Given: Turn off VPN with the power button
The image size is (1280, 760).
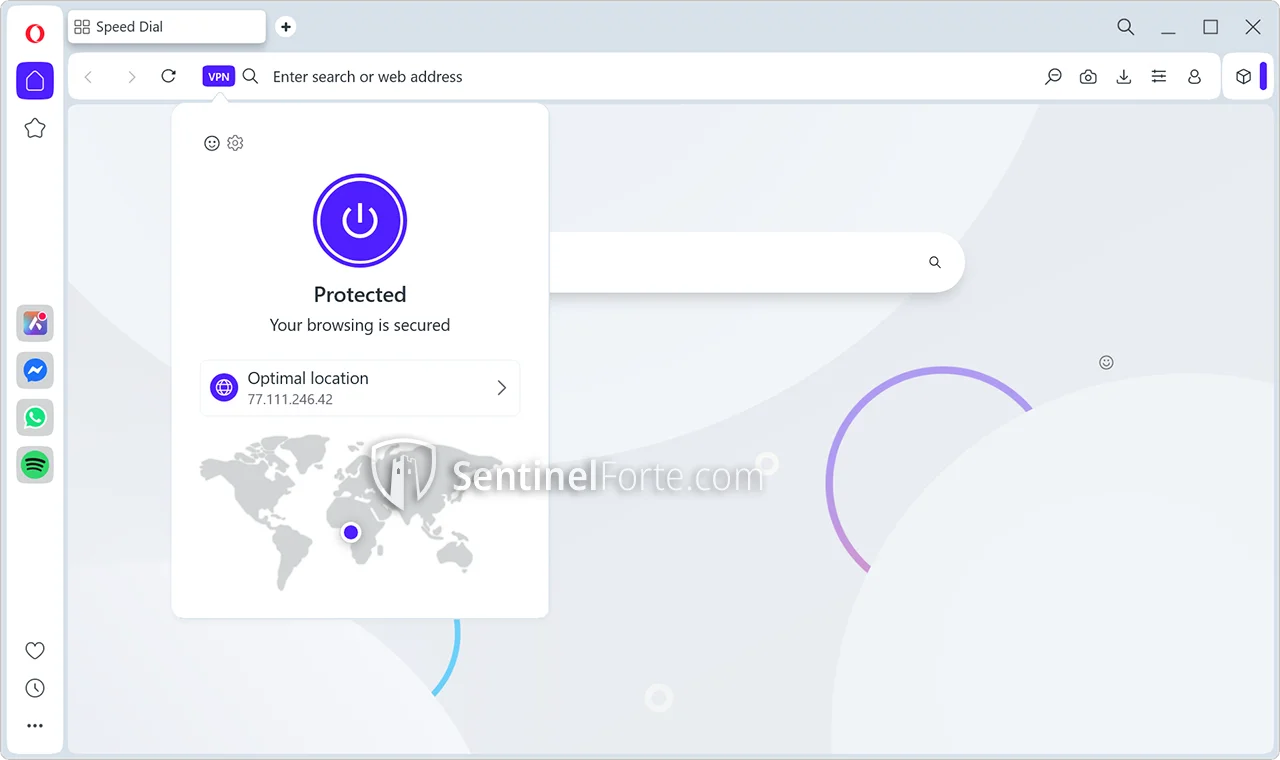Looking at the screenshot, I should click(360, 221).
